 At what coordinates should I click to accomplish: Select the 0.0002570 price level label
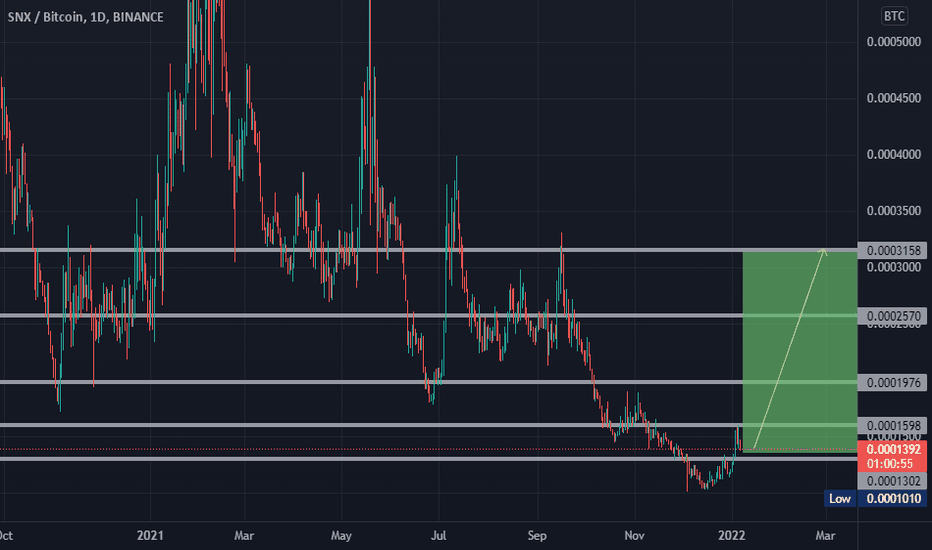click(892, 316)
